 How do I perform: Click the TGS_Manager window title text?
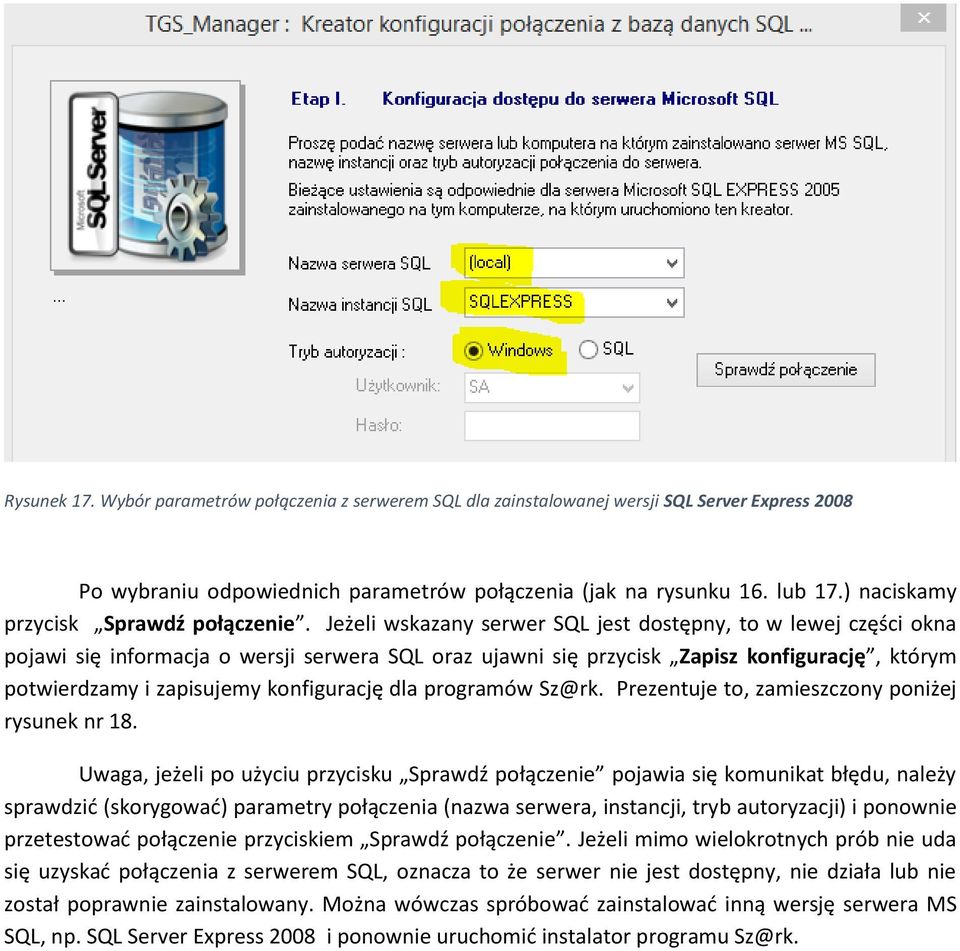click(x=478, y=24)
